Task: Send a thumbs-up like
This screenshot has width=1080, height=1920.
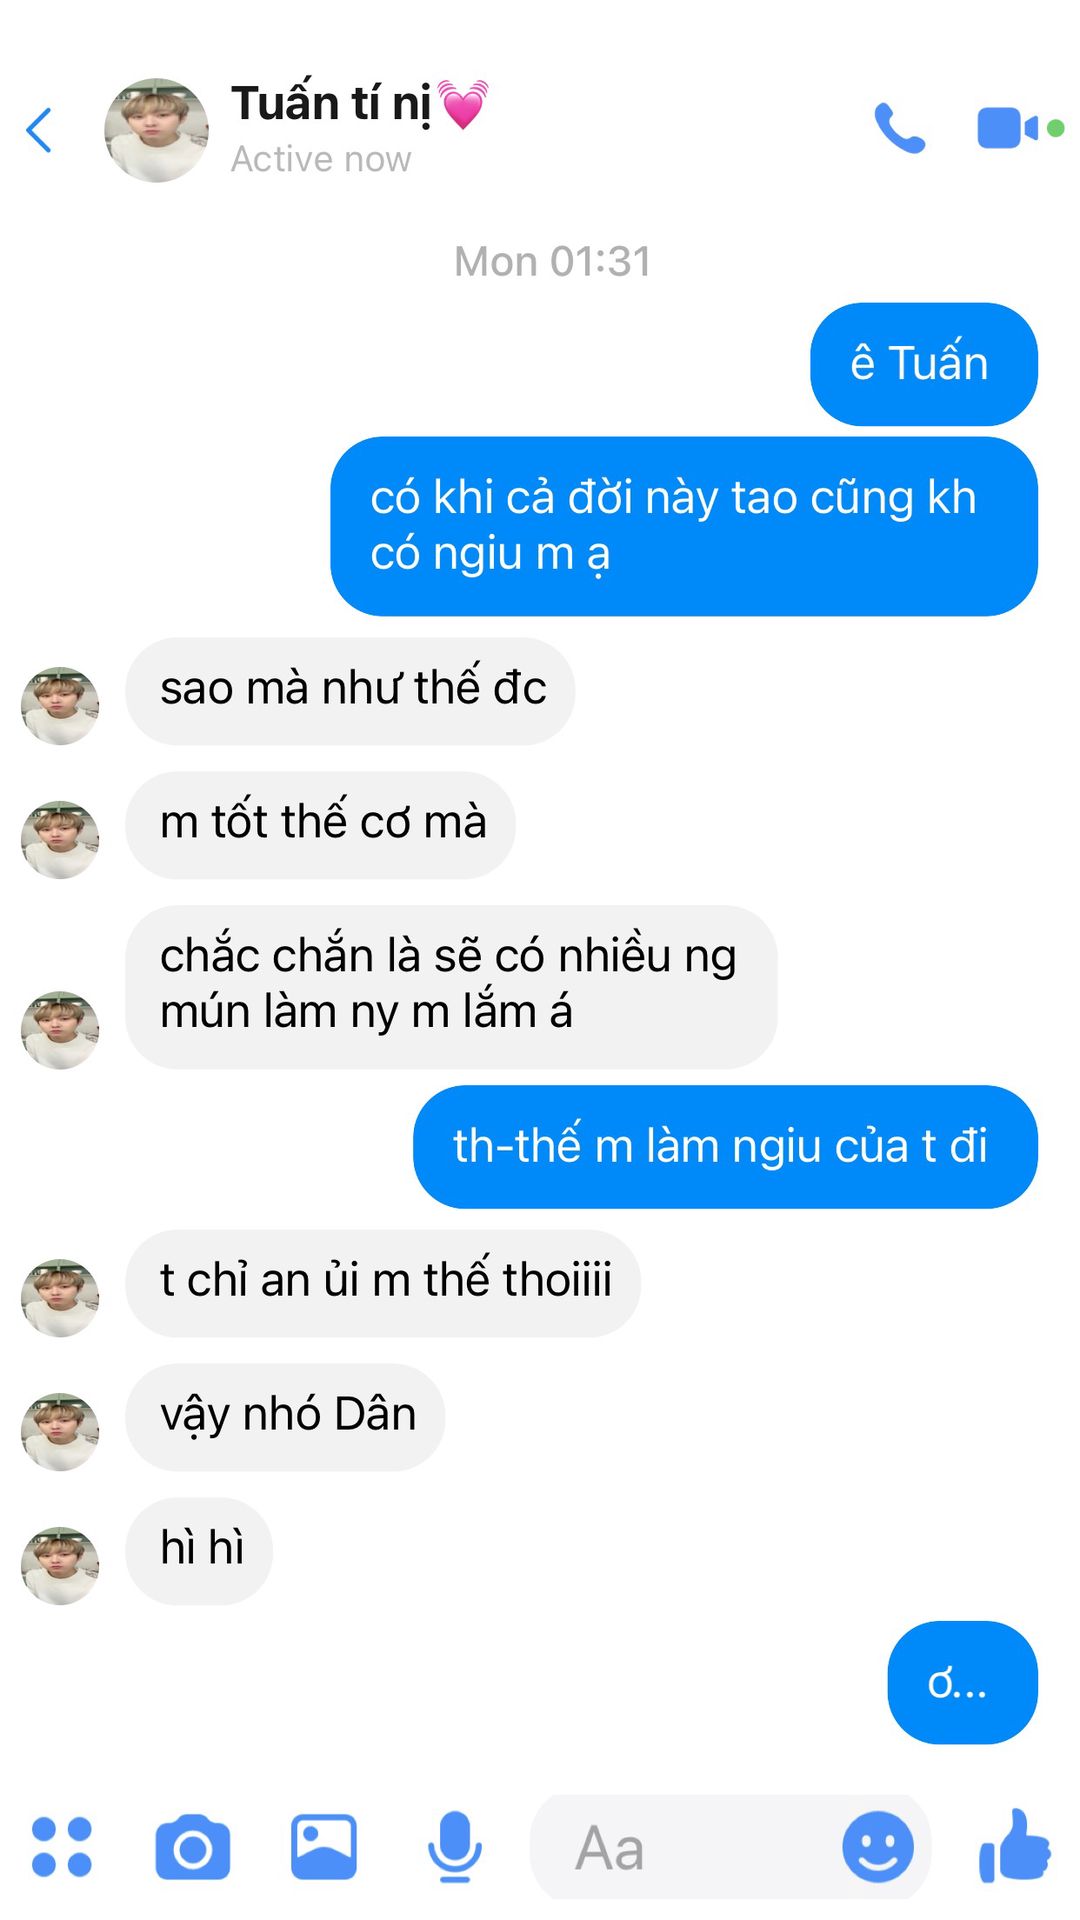Action: coord(1014,1846)
